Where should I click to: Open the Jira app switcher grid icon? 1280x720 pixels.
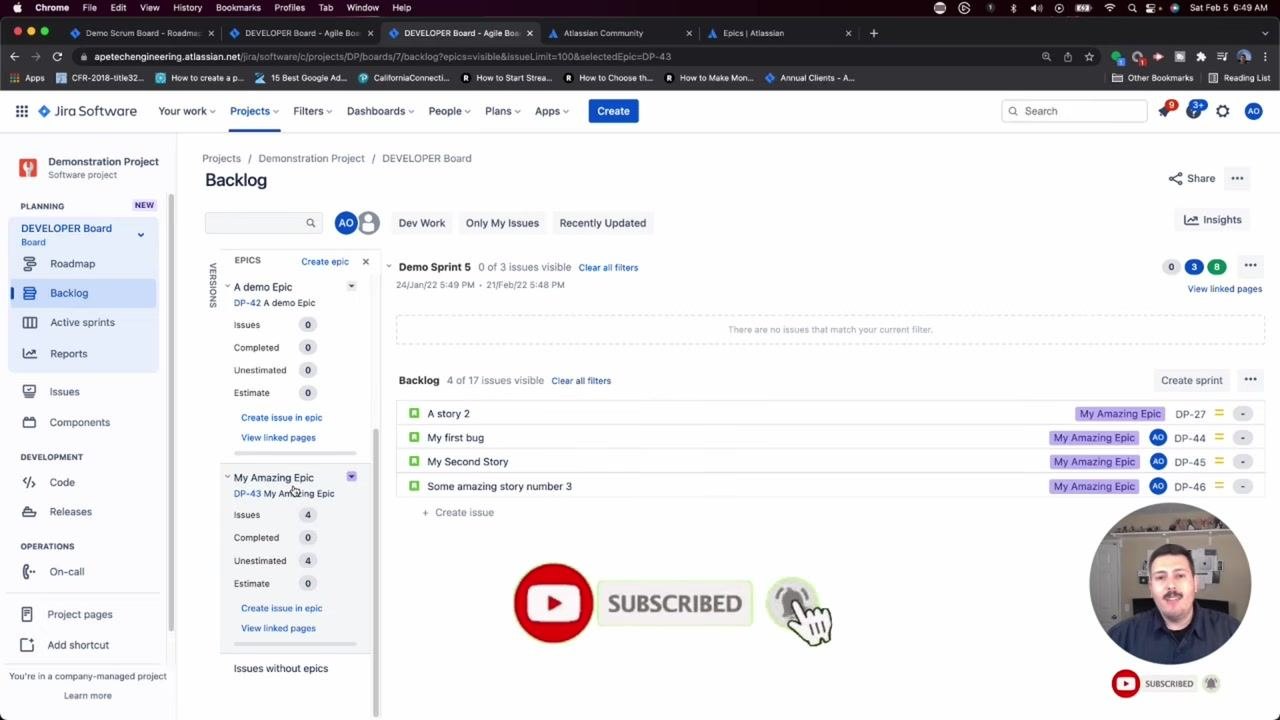[x=21, y=111]
